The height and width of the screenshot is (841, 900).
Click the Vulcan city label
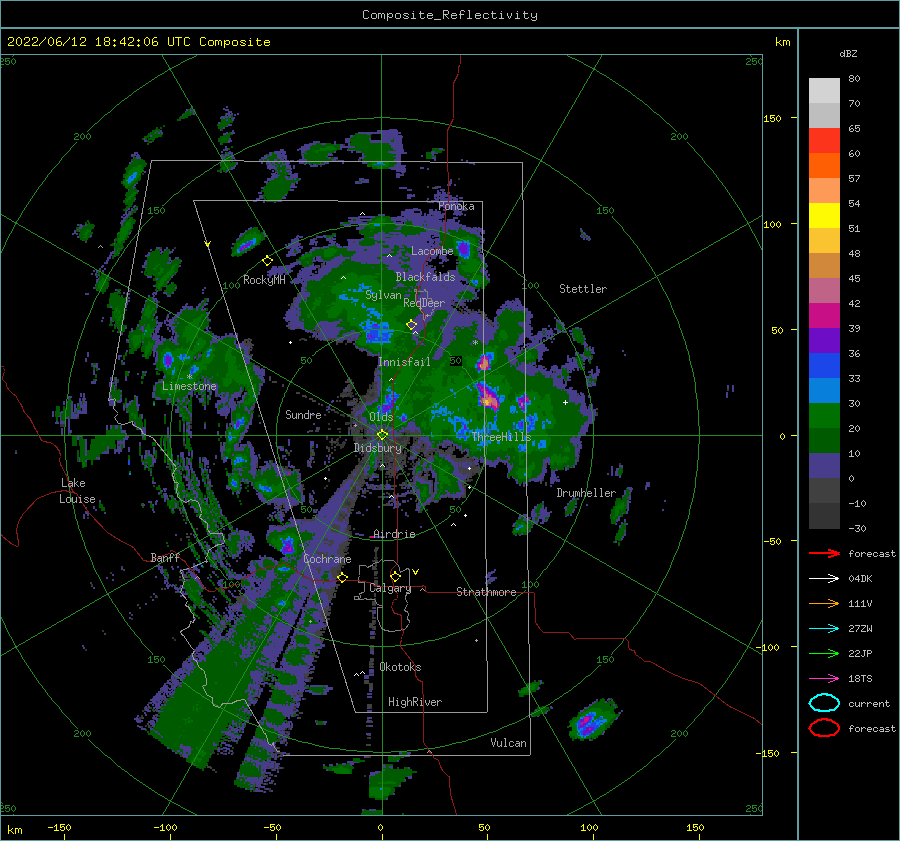(x=508, y=743)
